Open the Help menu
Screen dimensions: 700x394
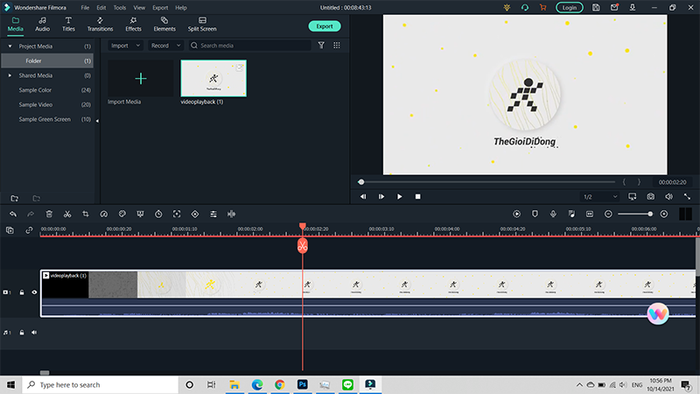tap(181, 8)
